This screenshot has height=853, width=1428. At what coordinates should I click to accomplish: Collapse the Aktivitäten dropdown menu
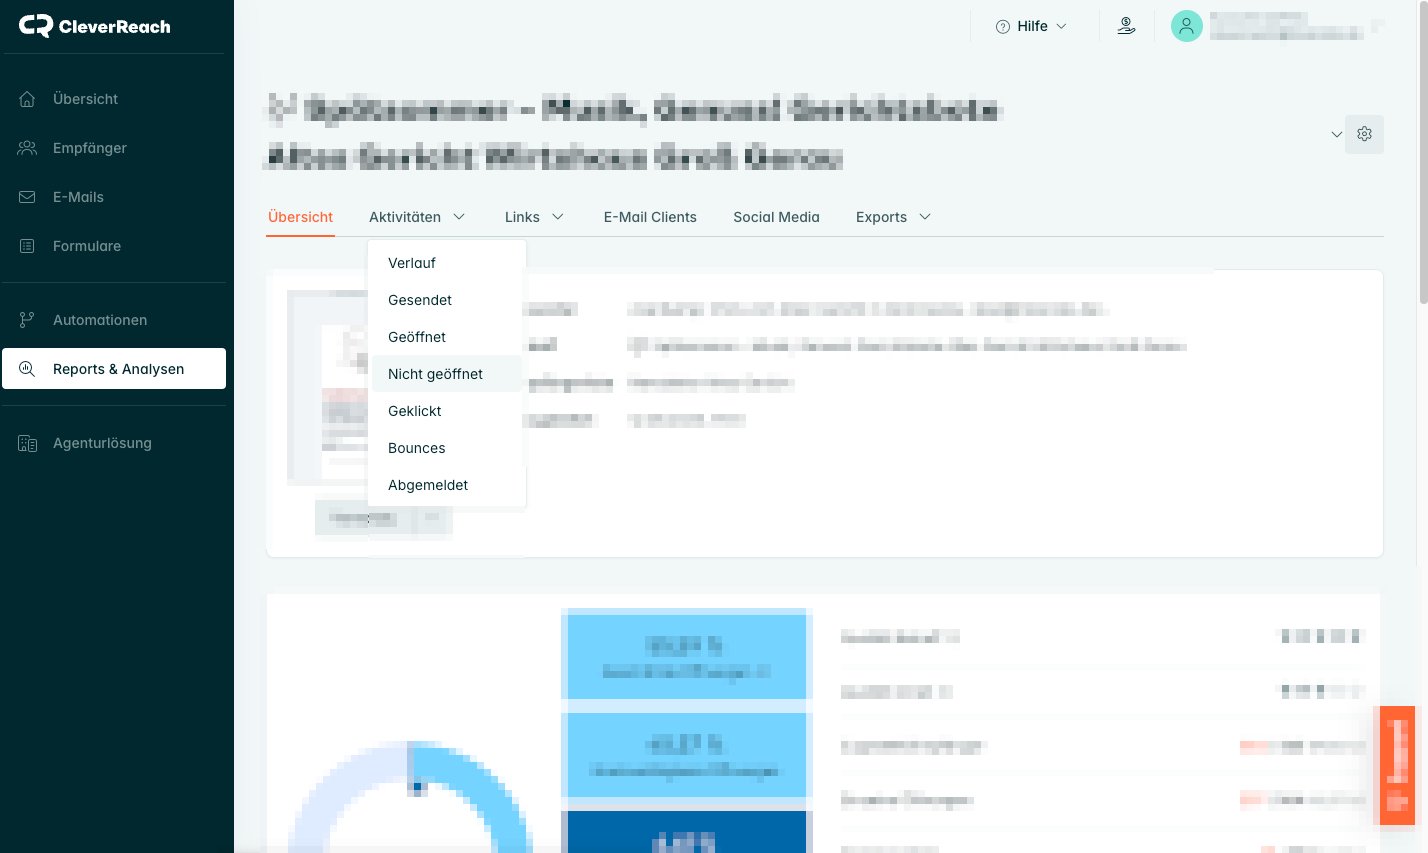(416, 217)
